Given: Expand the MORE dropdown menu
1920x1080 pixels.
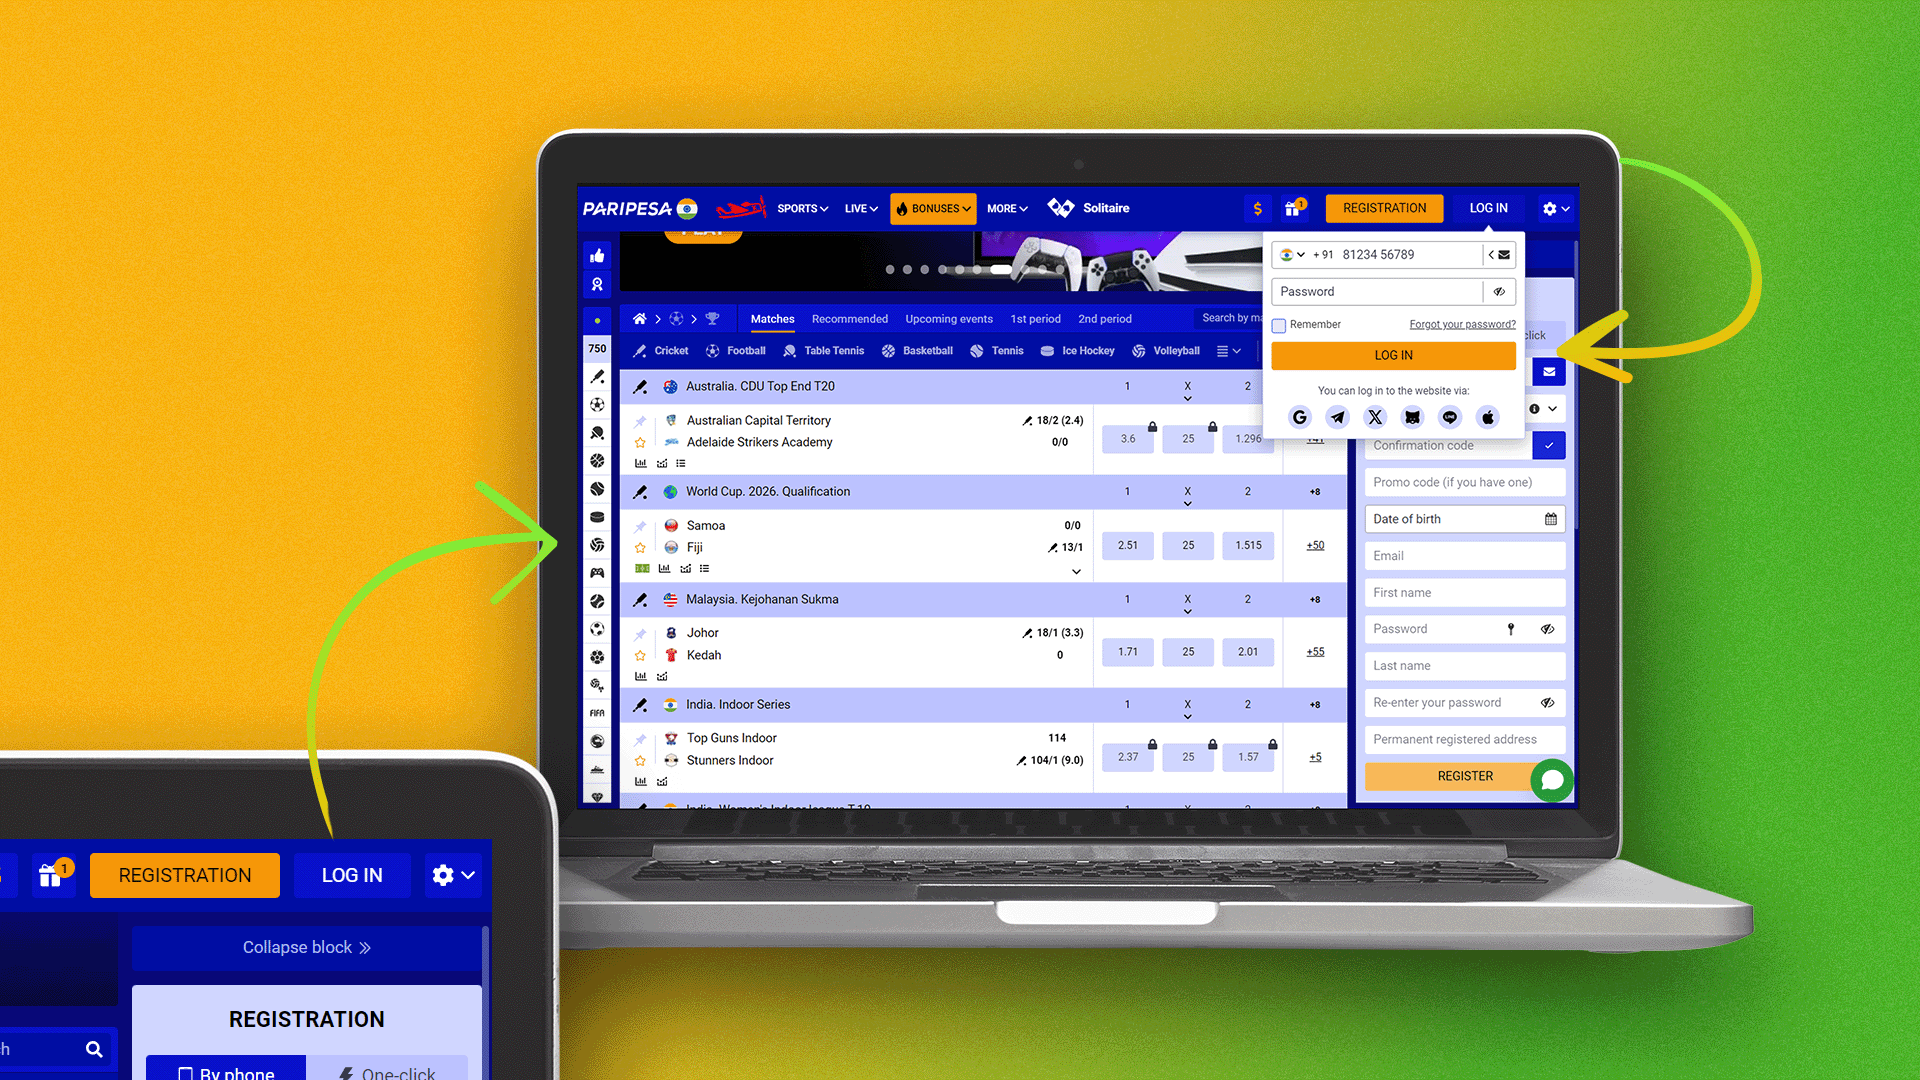Looking at the screenshot, I should [1005, 207].
